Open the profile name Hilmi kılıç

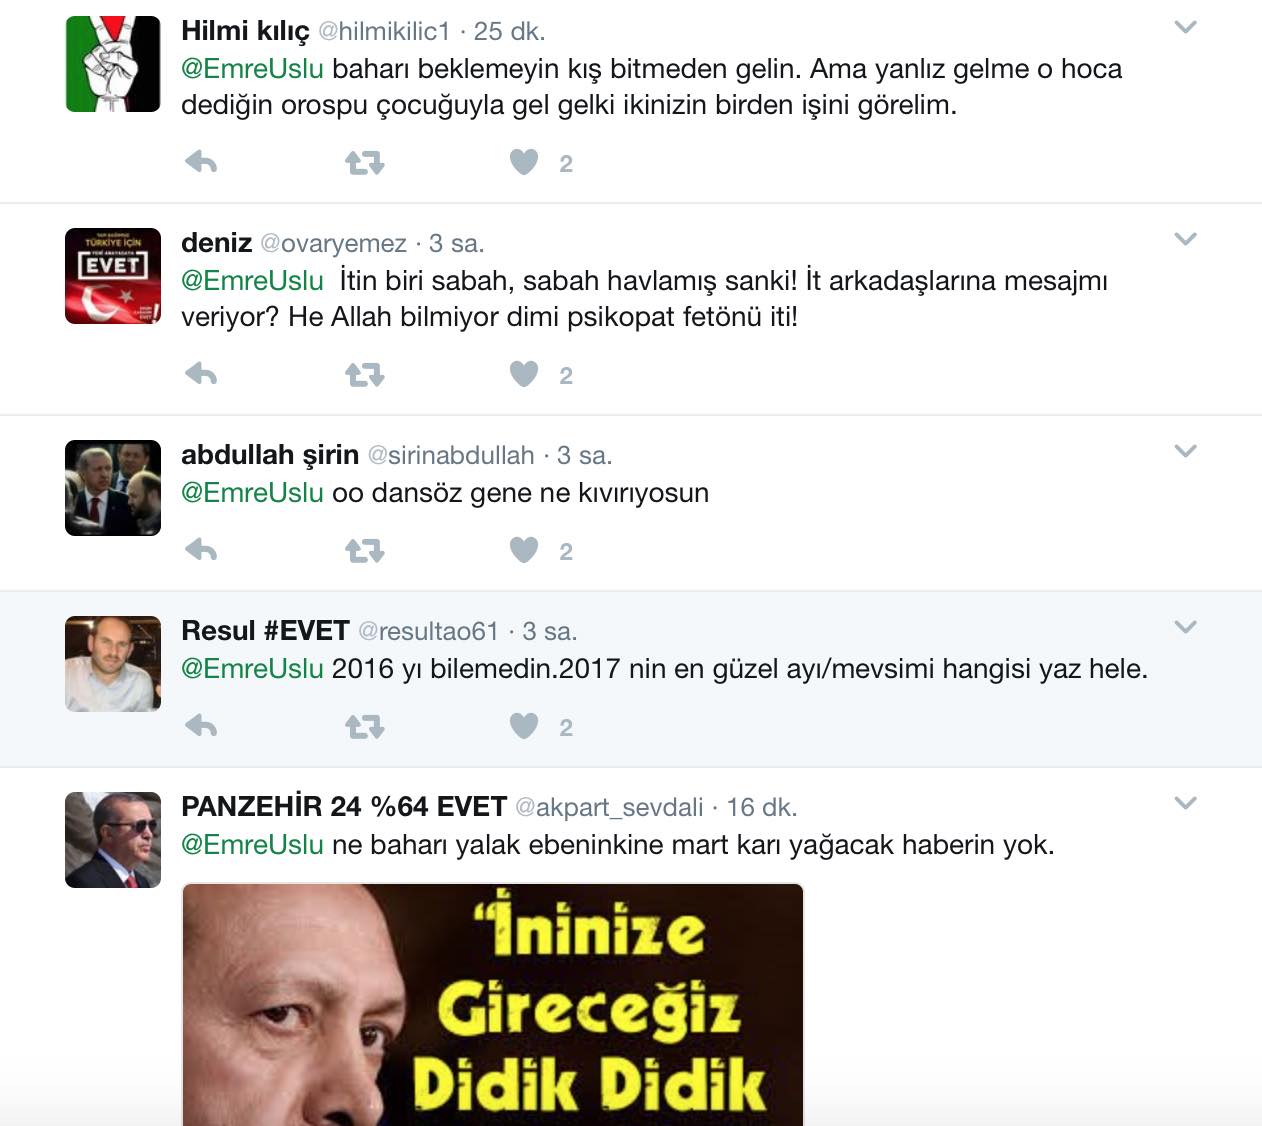pos(245,31)
